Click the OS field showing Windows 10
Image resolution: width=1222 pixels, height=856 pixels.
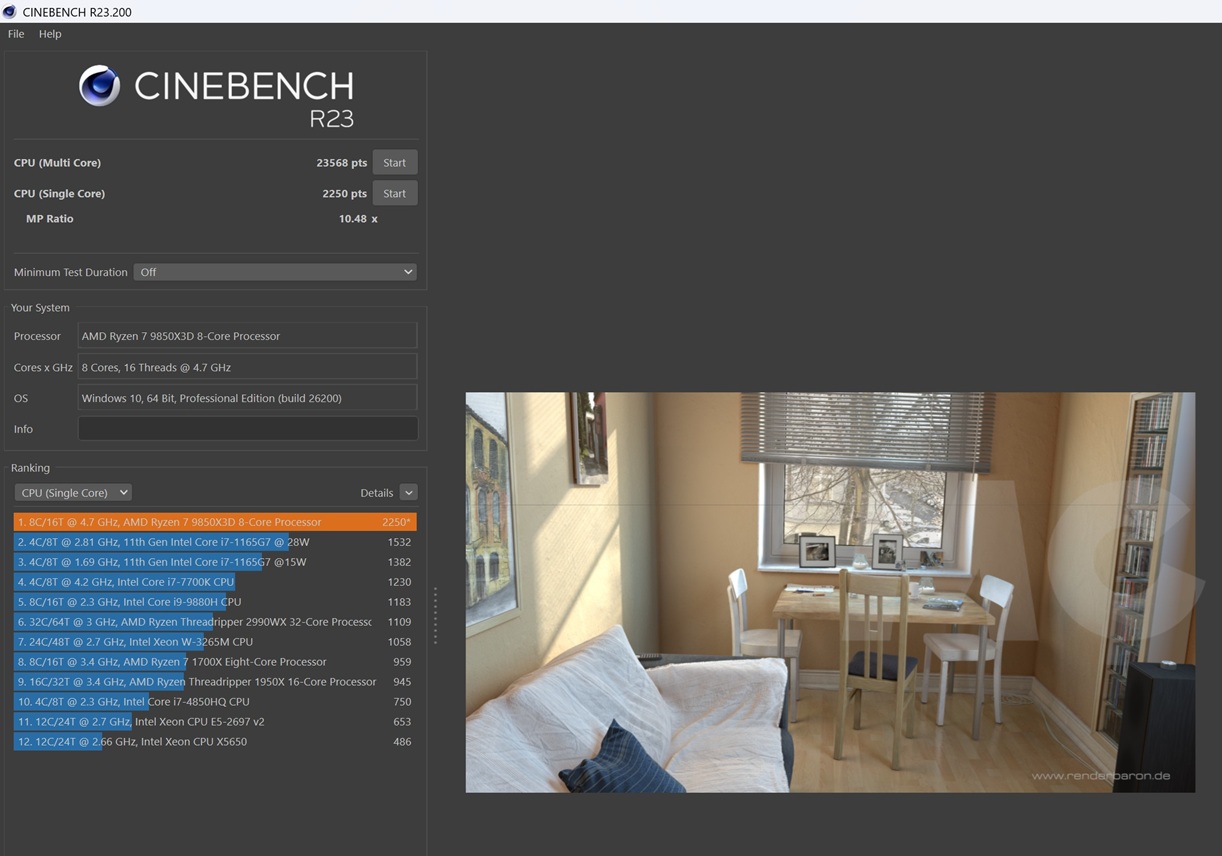[x=247, y=397]
